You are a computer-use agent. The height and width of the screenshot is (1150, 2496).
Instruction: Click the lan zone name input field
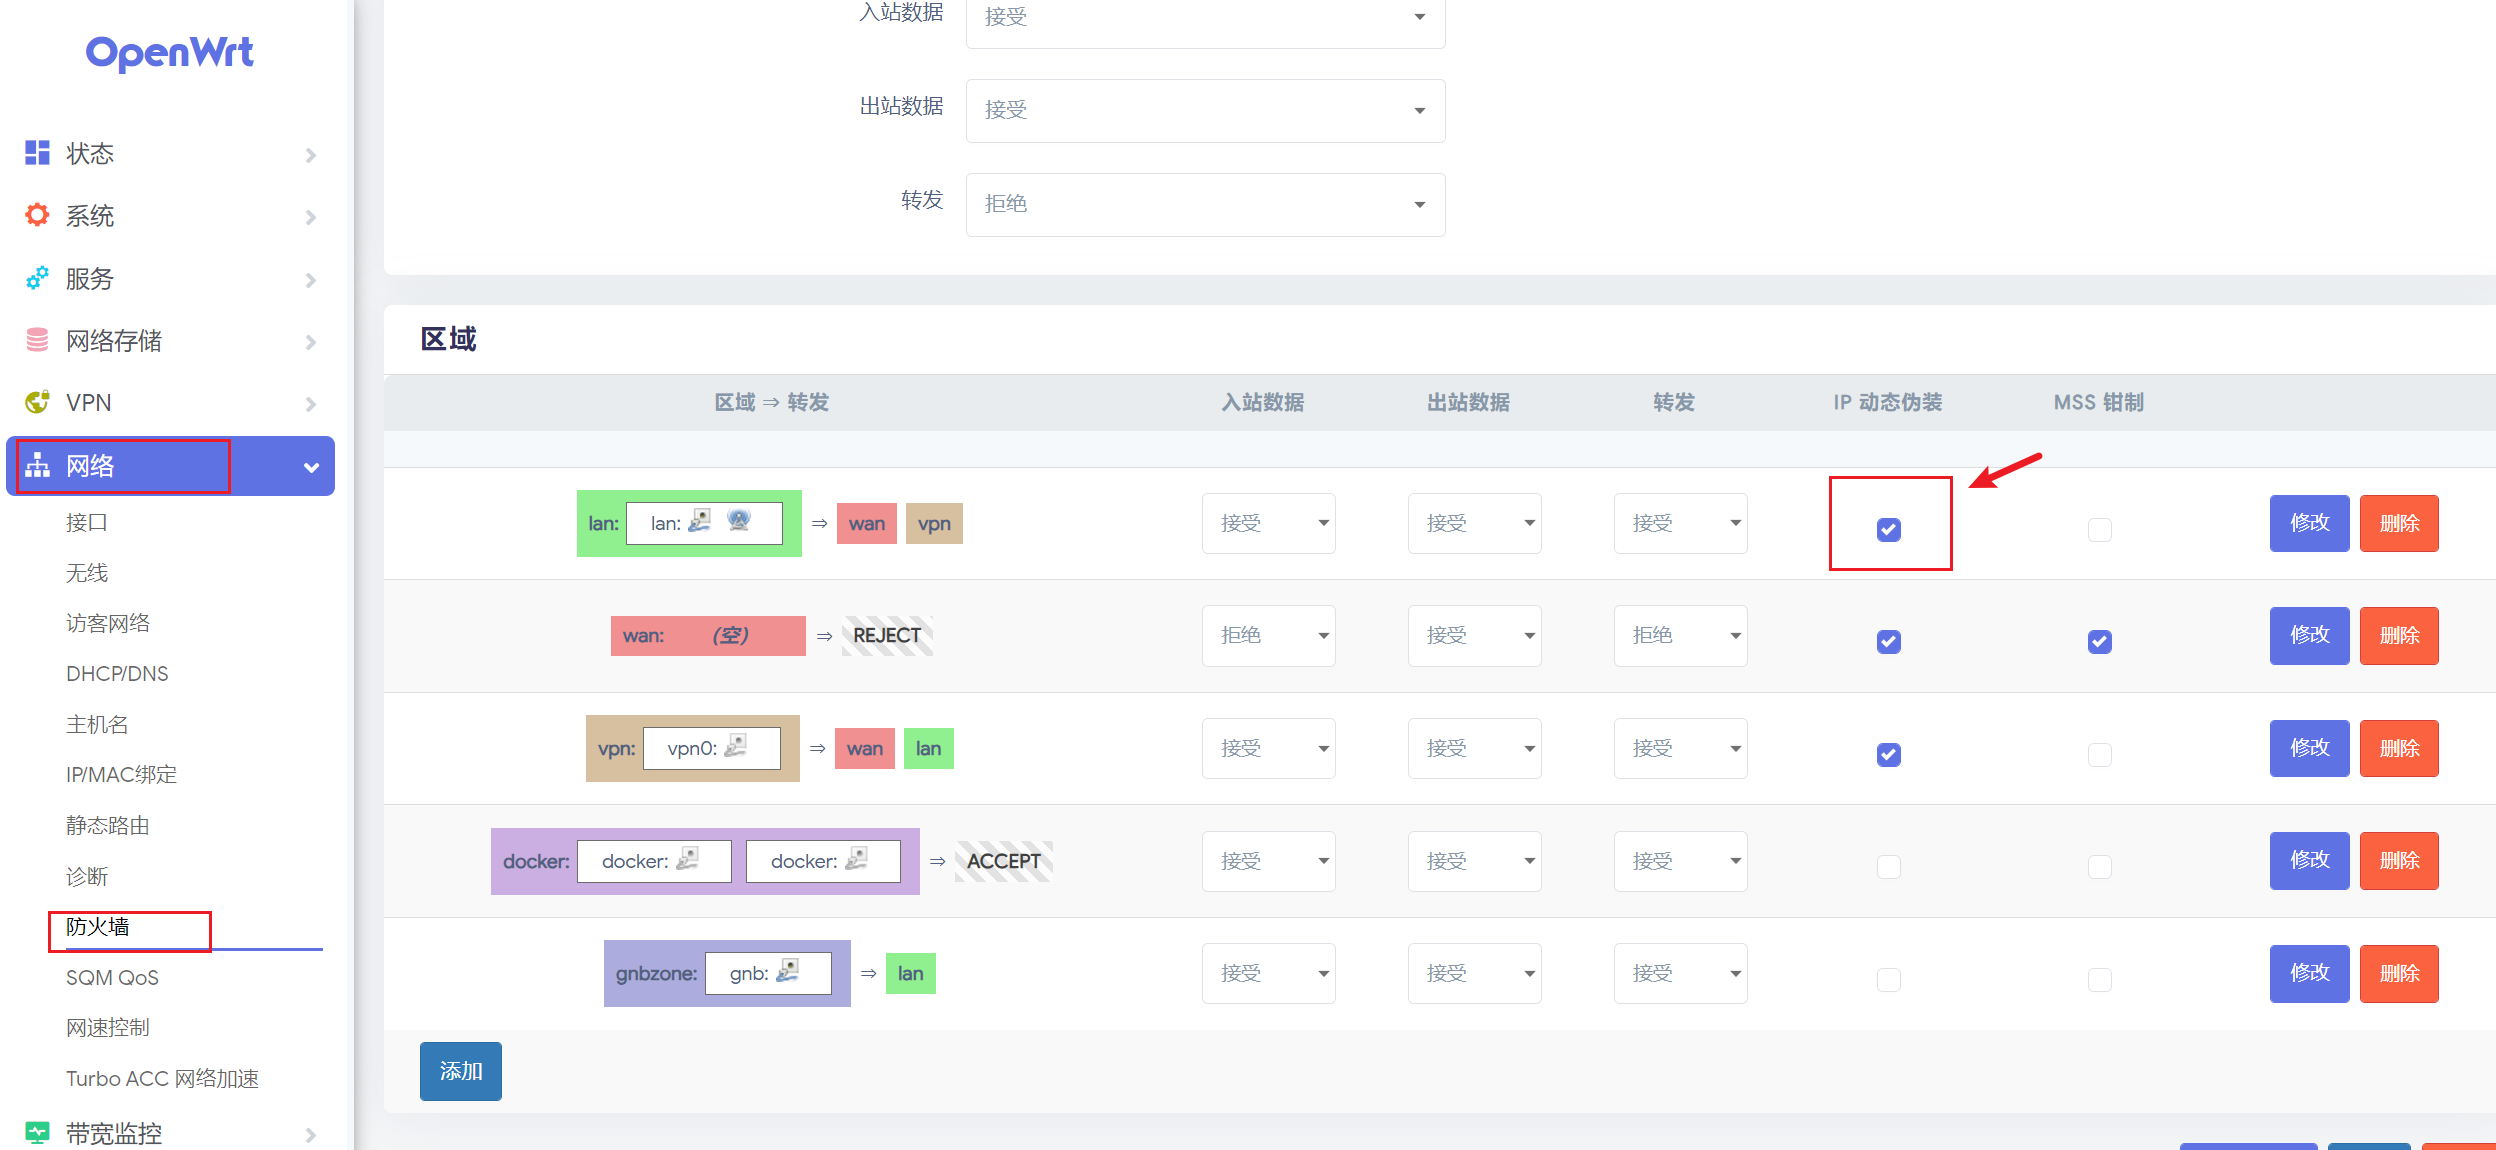coord(706,523)
